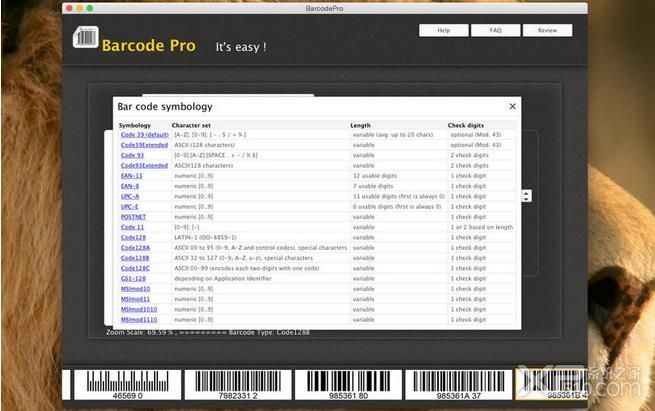The image size is (655, 411).
Task: Click the Zoom Scale status text
Action: 208,332
